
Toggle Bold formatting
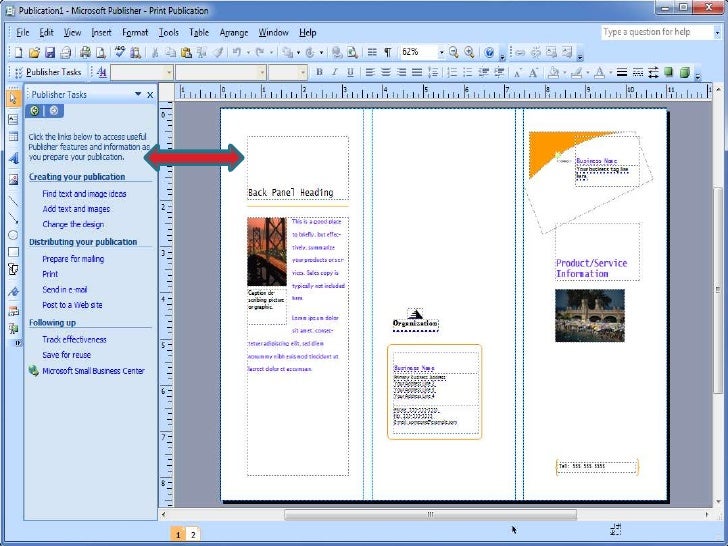(x=320, y=72)
